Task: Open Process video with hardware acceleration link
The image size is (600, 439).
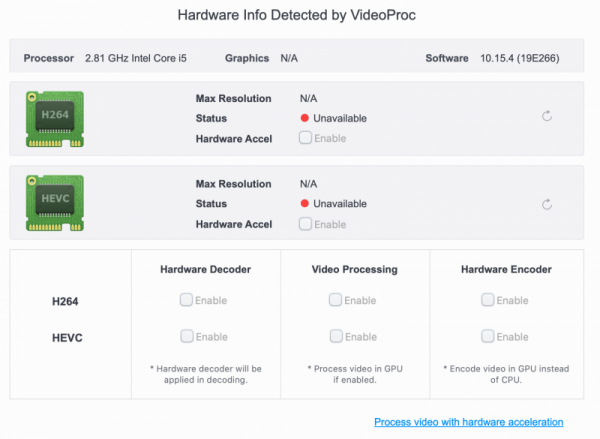Action: pyautogui.click(x=468, y=422)
